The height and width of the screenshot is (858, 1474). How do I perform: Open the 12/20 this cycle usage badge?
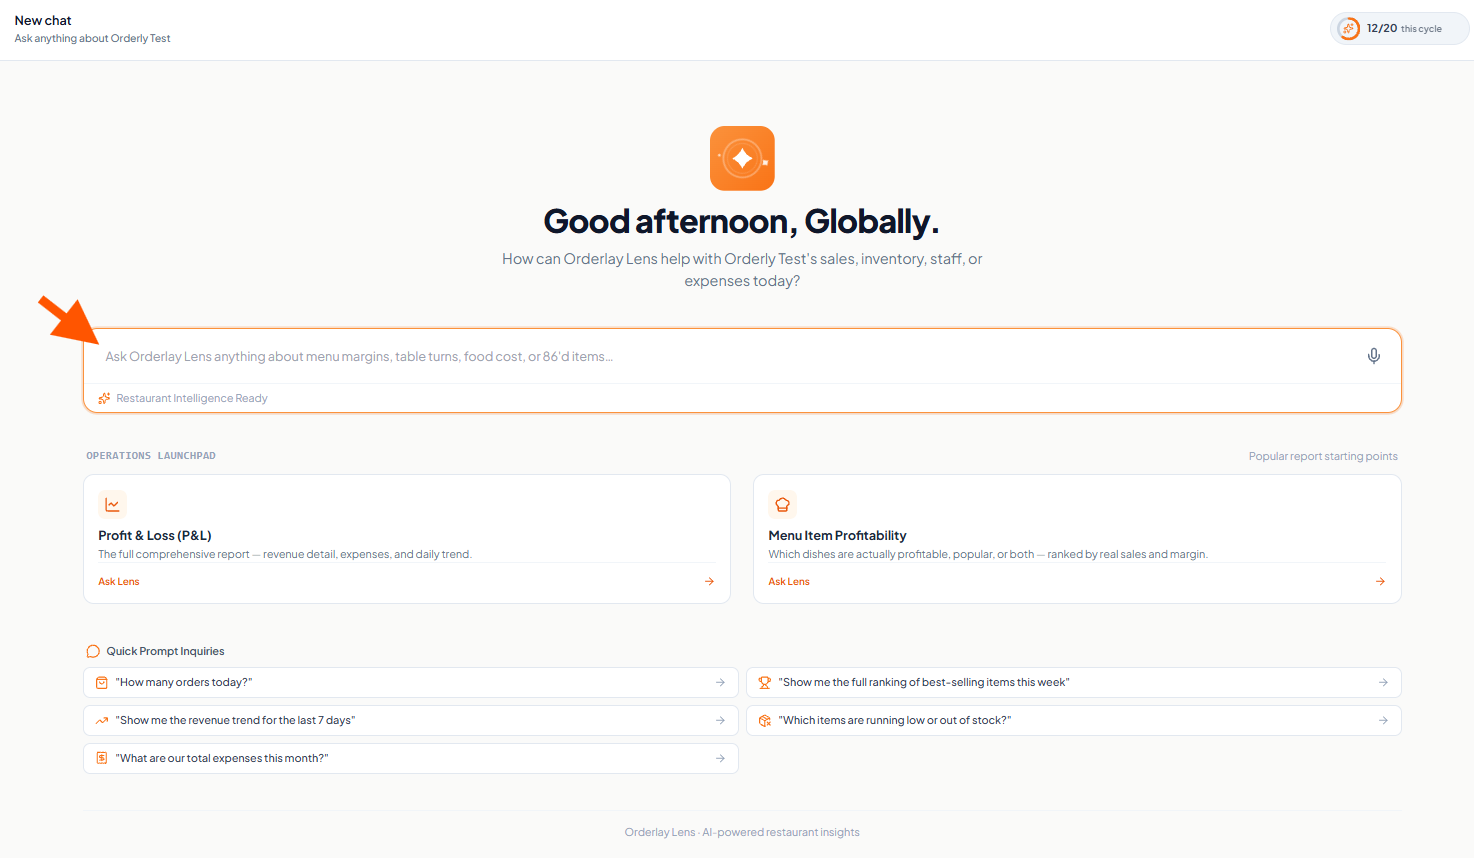click(1399, 29)
